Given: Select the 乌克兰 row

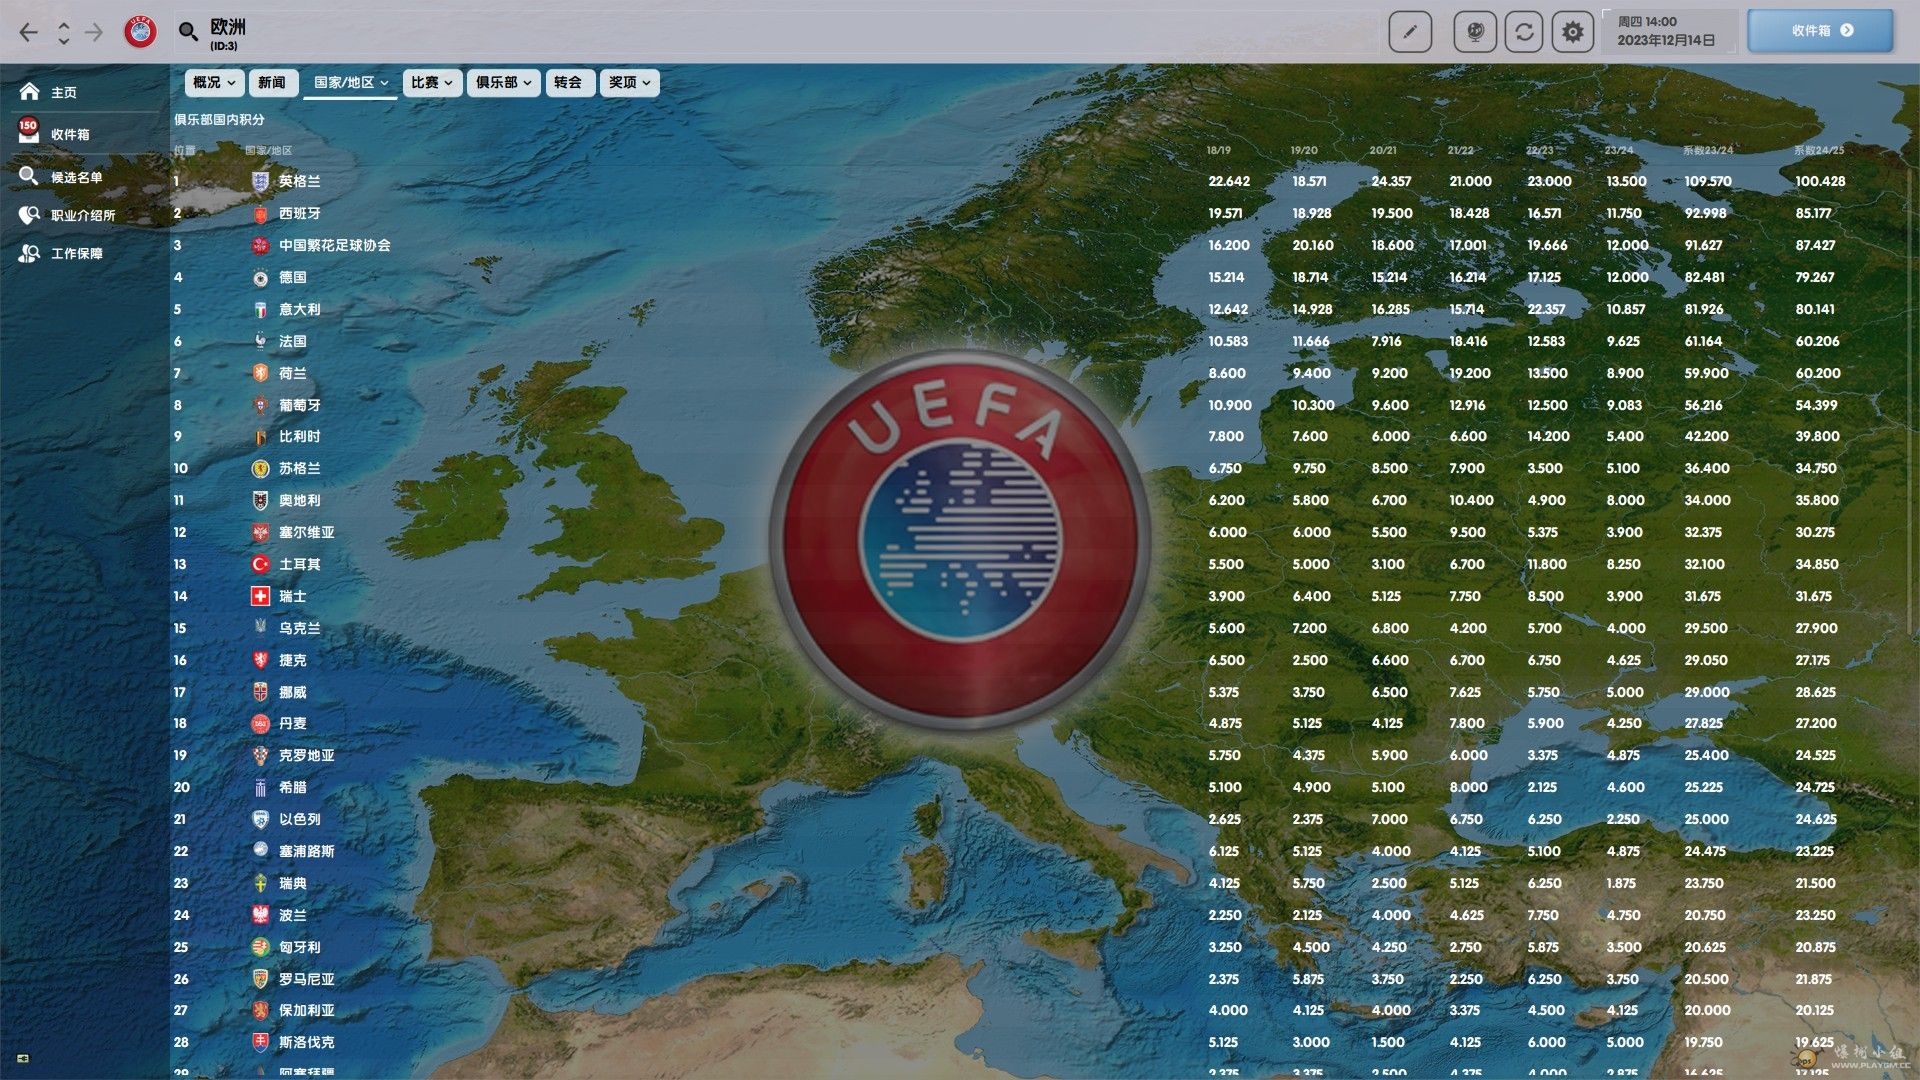Looking at the screenshot, I should pos(1035,628).
